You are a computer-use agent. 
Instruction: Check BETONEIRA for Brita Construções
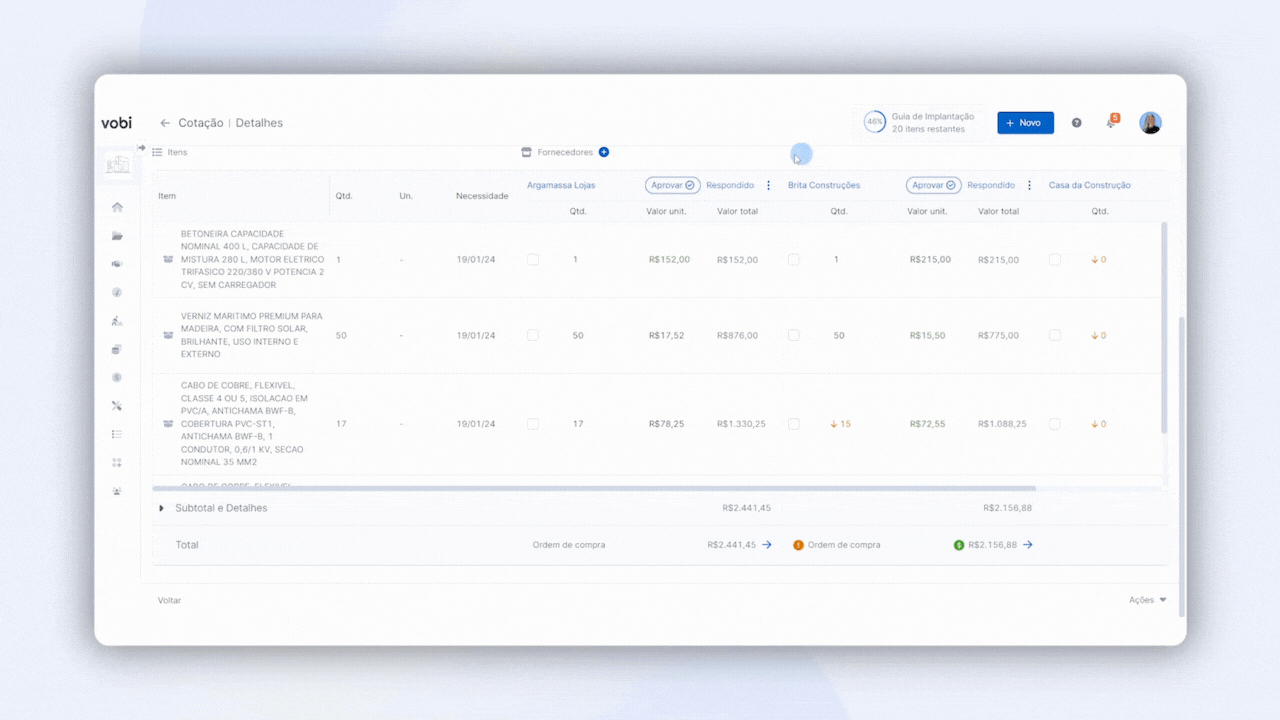tap(794, 259)
